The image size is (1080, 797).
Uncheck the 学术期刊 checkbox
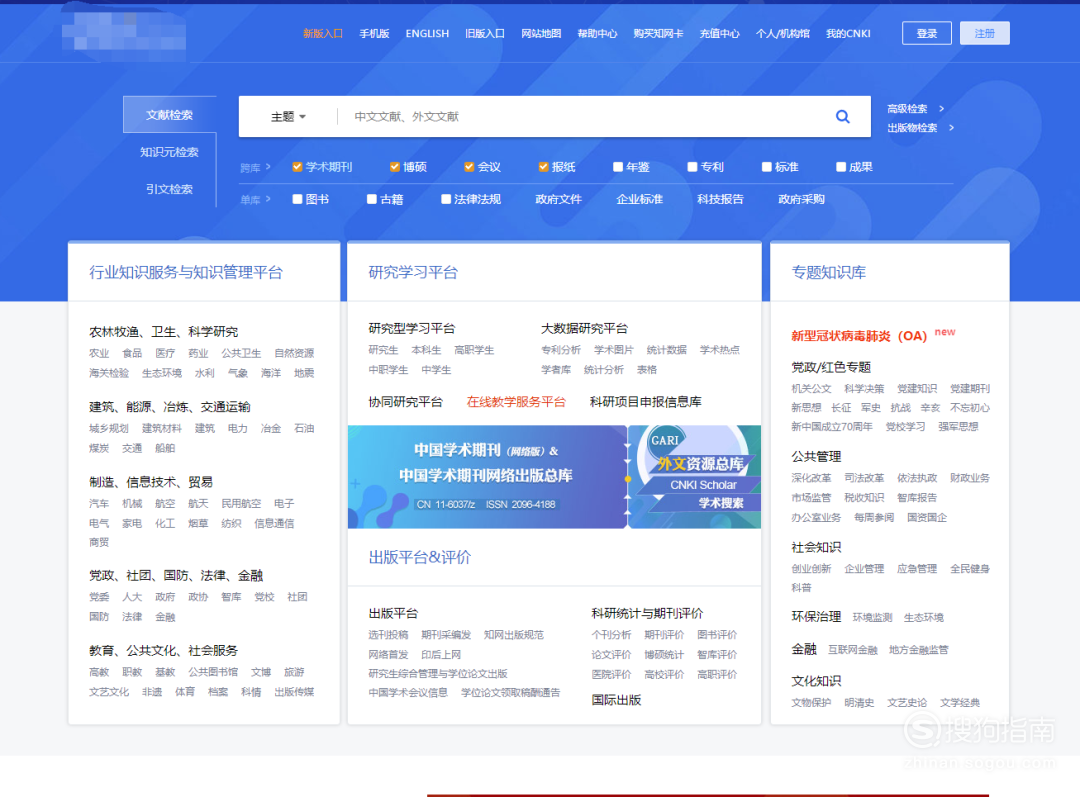coord(297,167)
